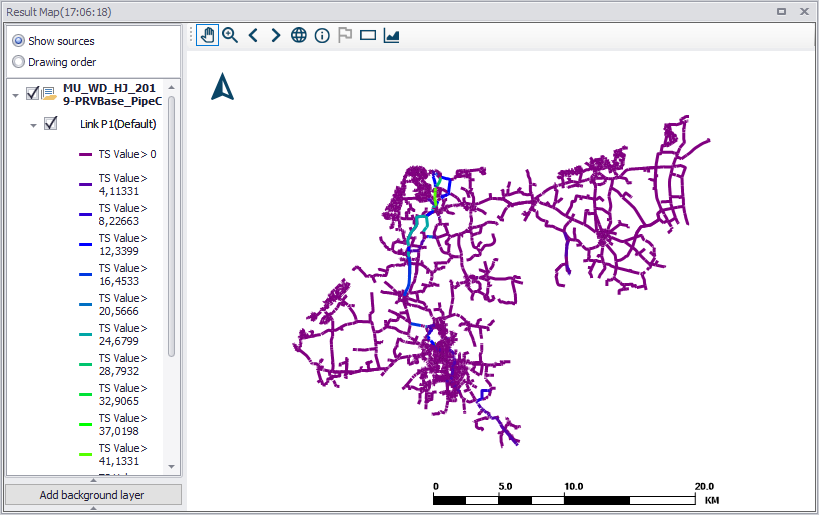Click swatch for TS Value> 4,11331
819x515 pixels.
point(86,184)
